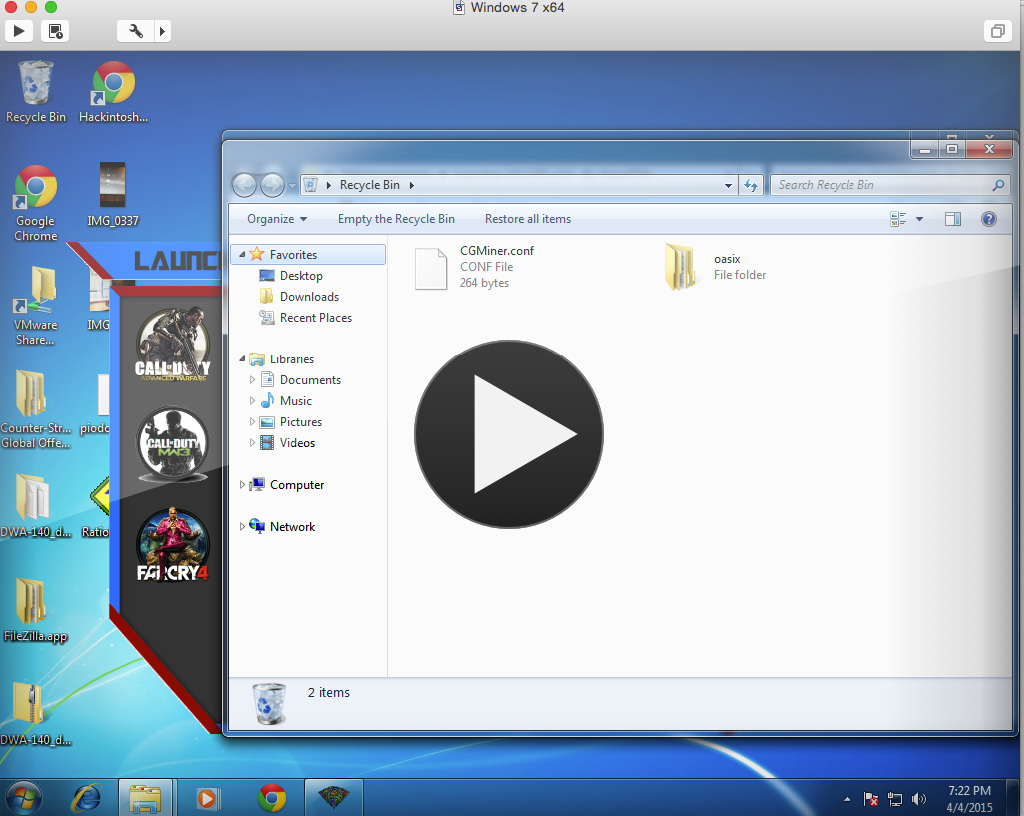This screenshot has height=816, width=1024.
Task: Click the VMware window mode button at top right
Action: 997,31
